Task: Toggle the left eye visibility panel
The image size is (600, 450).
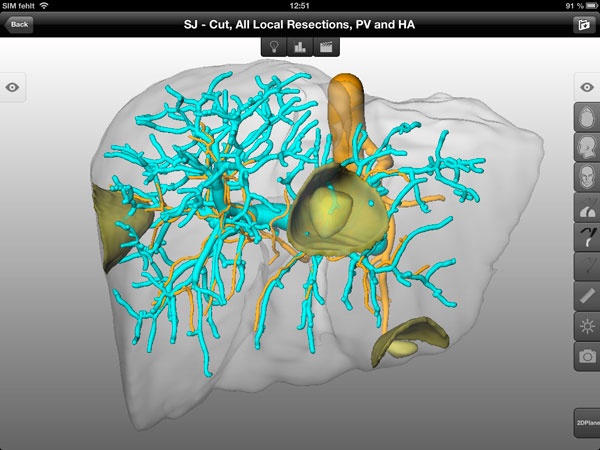Action: pos(12,87)
